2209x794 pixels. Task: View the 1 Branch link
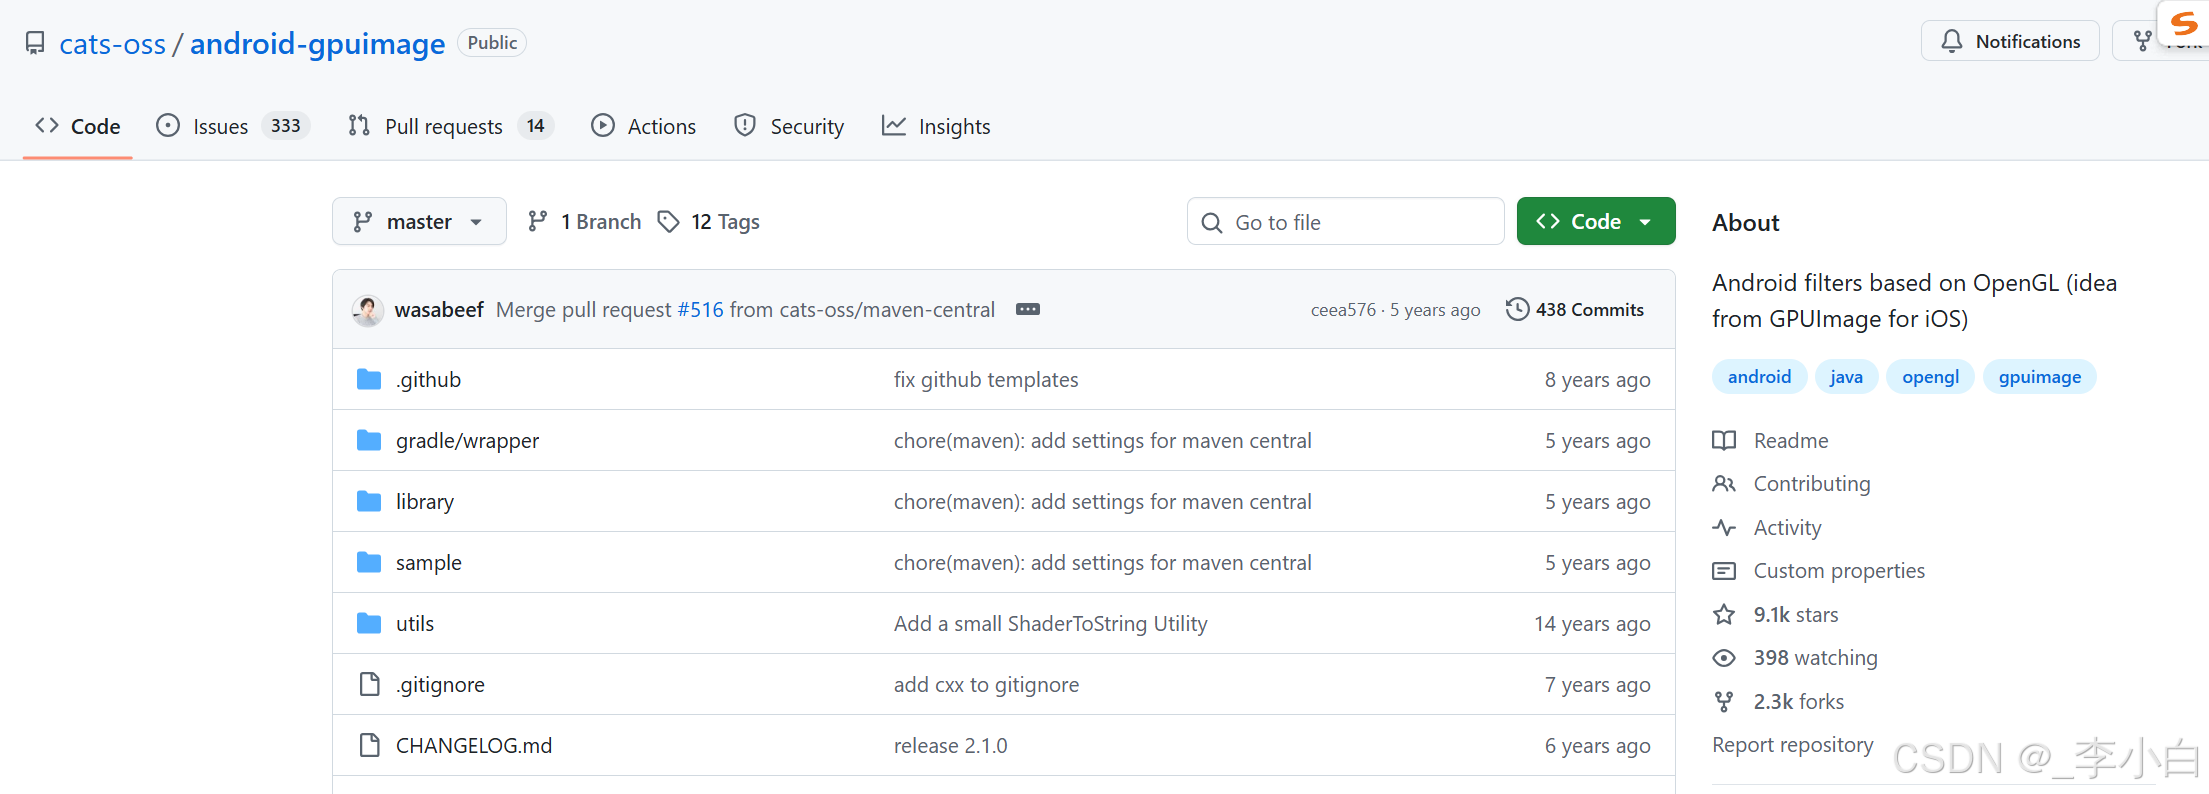coord(585,221)
